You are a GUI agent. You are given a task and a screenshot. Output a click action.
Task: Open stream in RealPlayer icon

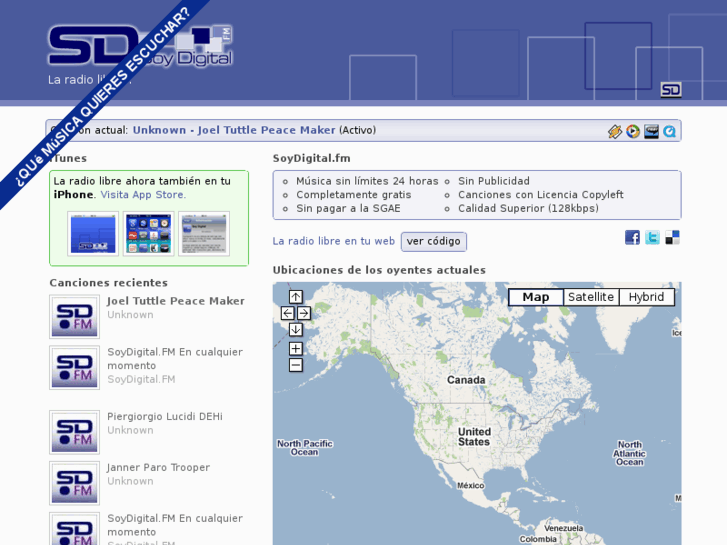pos(651,131)
